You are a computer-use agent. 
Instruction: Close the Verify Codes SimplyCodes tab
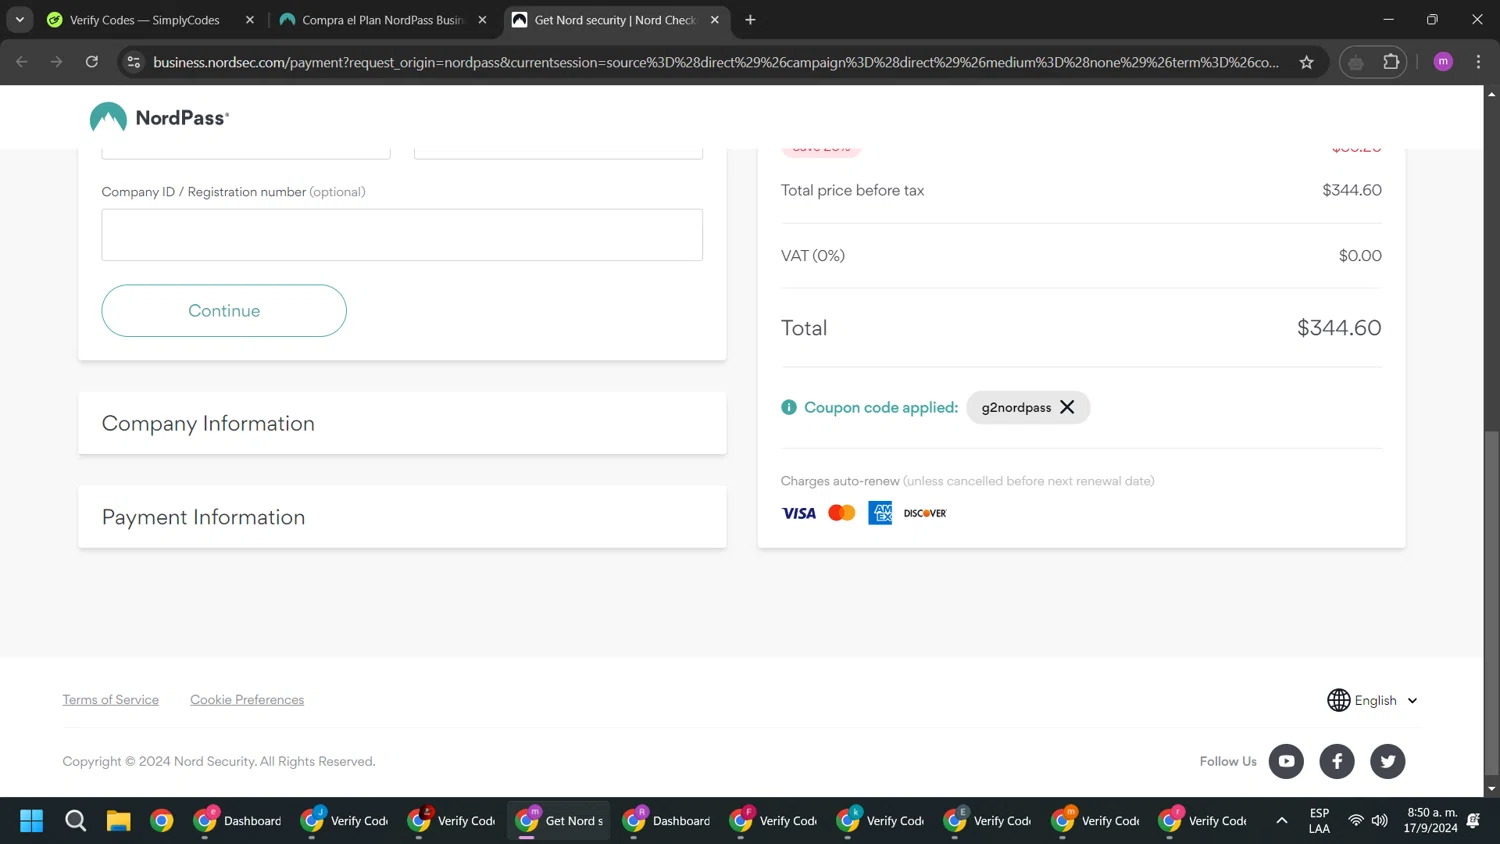250,20
